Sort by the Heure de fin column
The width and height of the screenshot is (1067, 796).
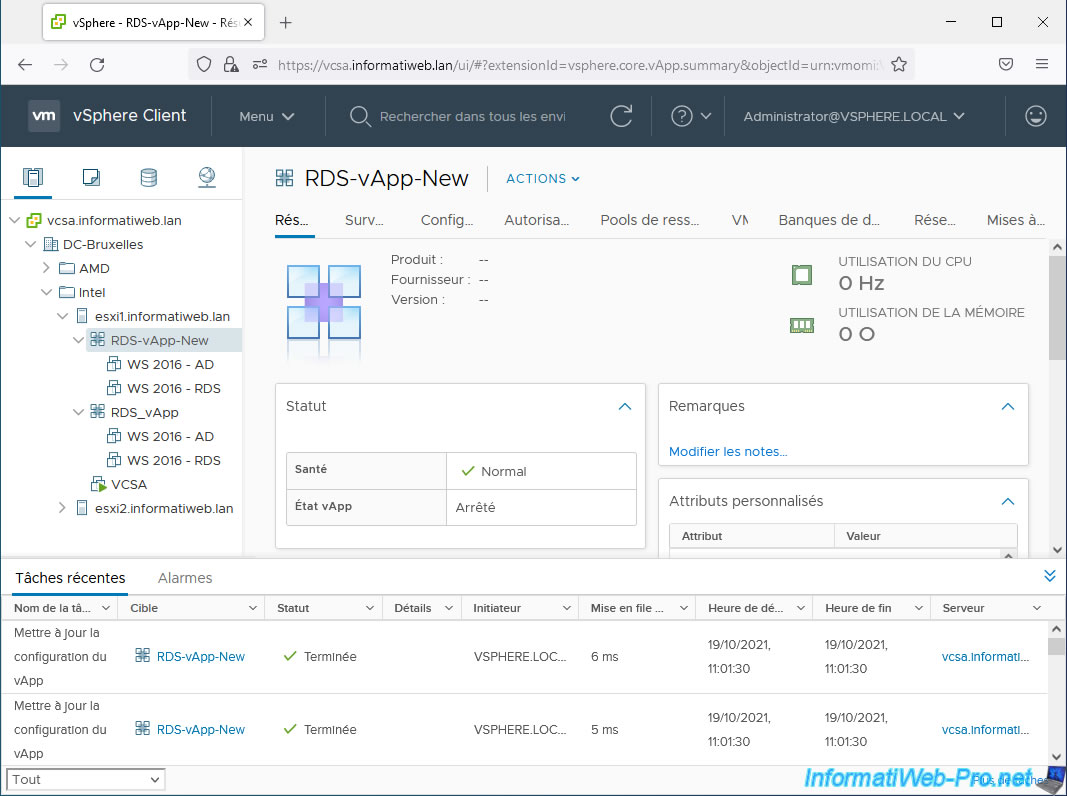click(x=858, y=608)
